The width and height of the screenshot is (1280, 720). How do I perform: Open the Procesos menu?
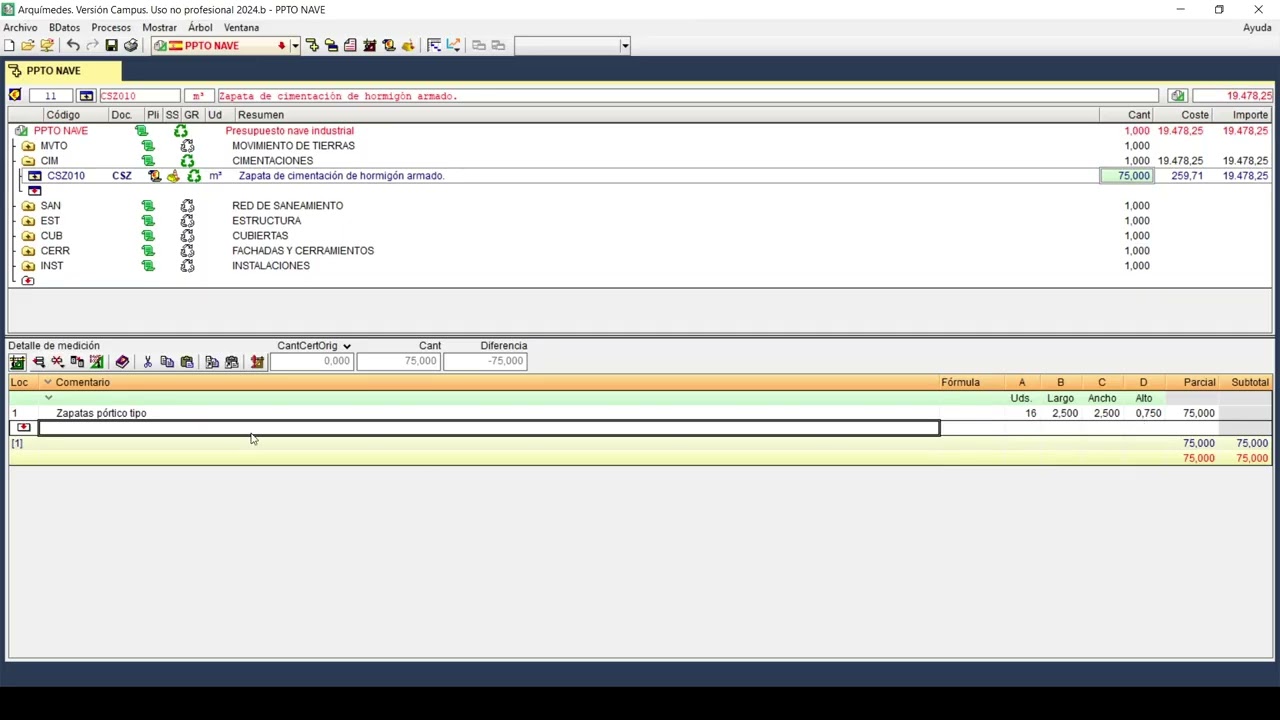tap(111, 27)
